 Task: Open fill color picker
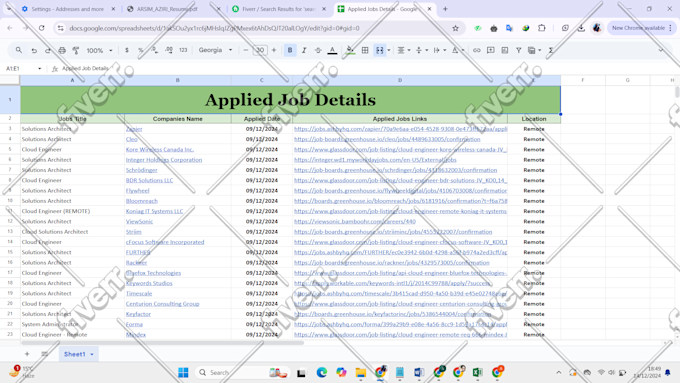click(x=350, y=50)
